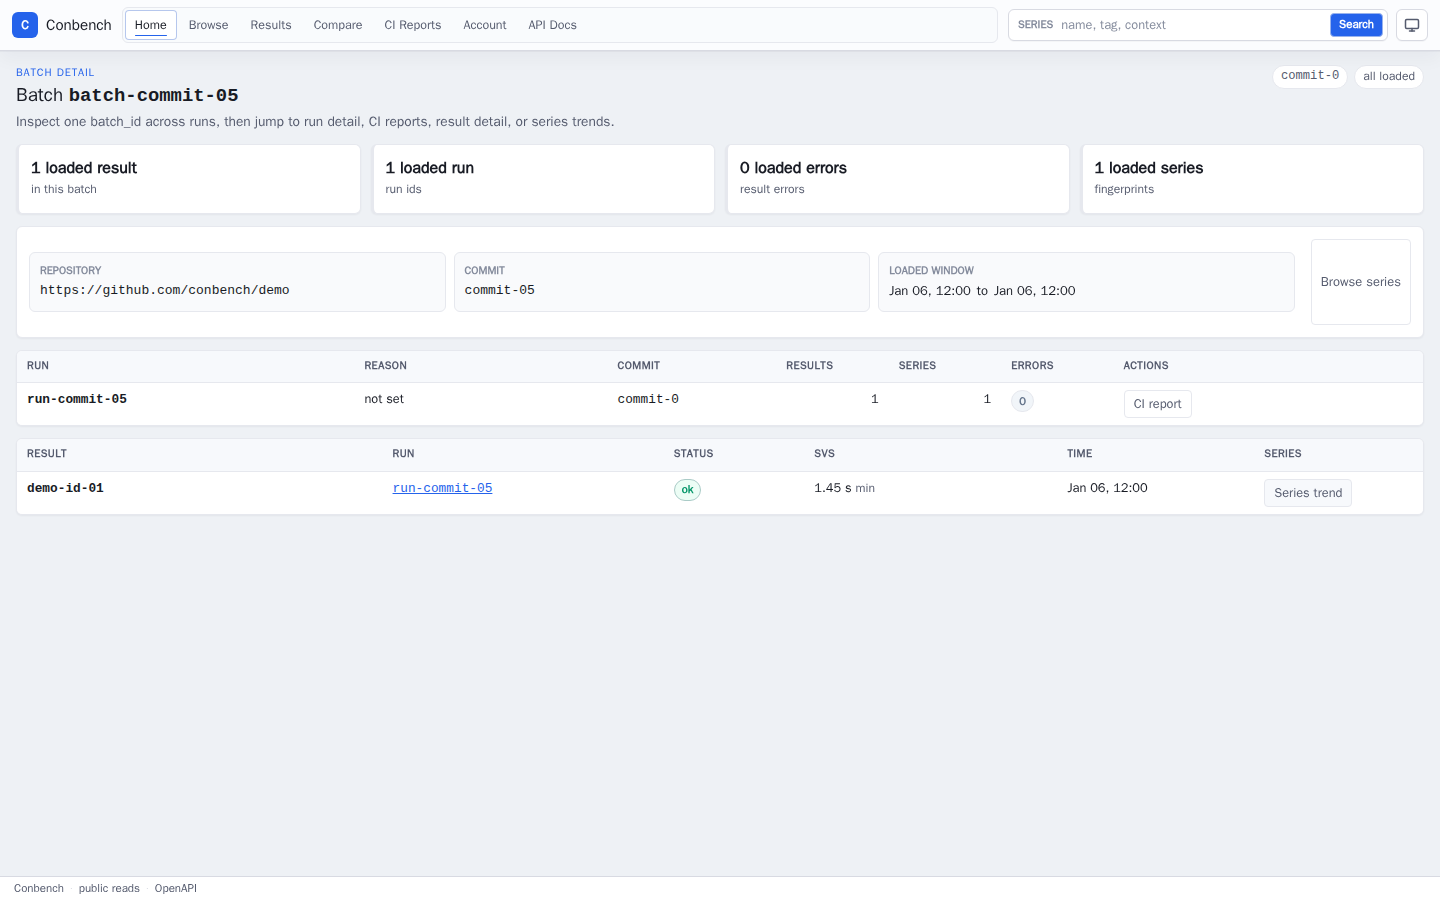Click the RESULTS column header in runs table

pos(809,366)
